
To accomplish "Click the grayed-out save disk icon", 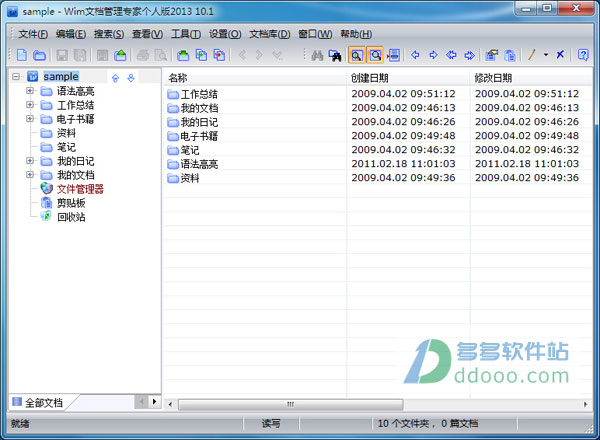I will click(62, 55).
